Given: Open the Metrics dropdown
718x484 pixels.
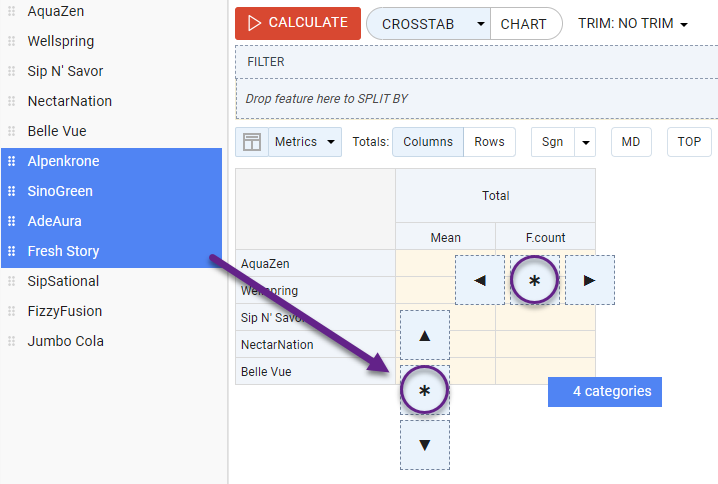Looking at the screenshot, I should coord(305,142).
